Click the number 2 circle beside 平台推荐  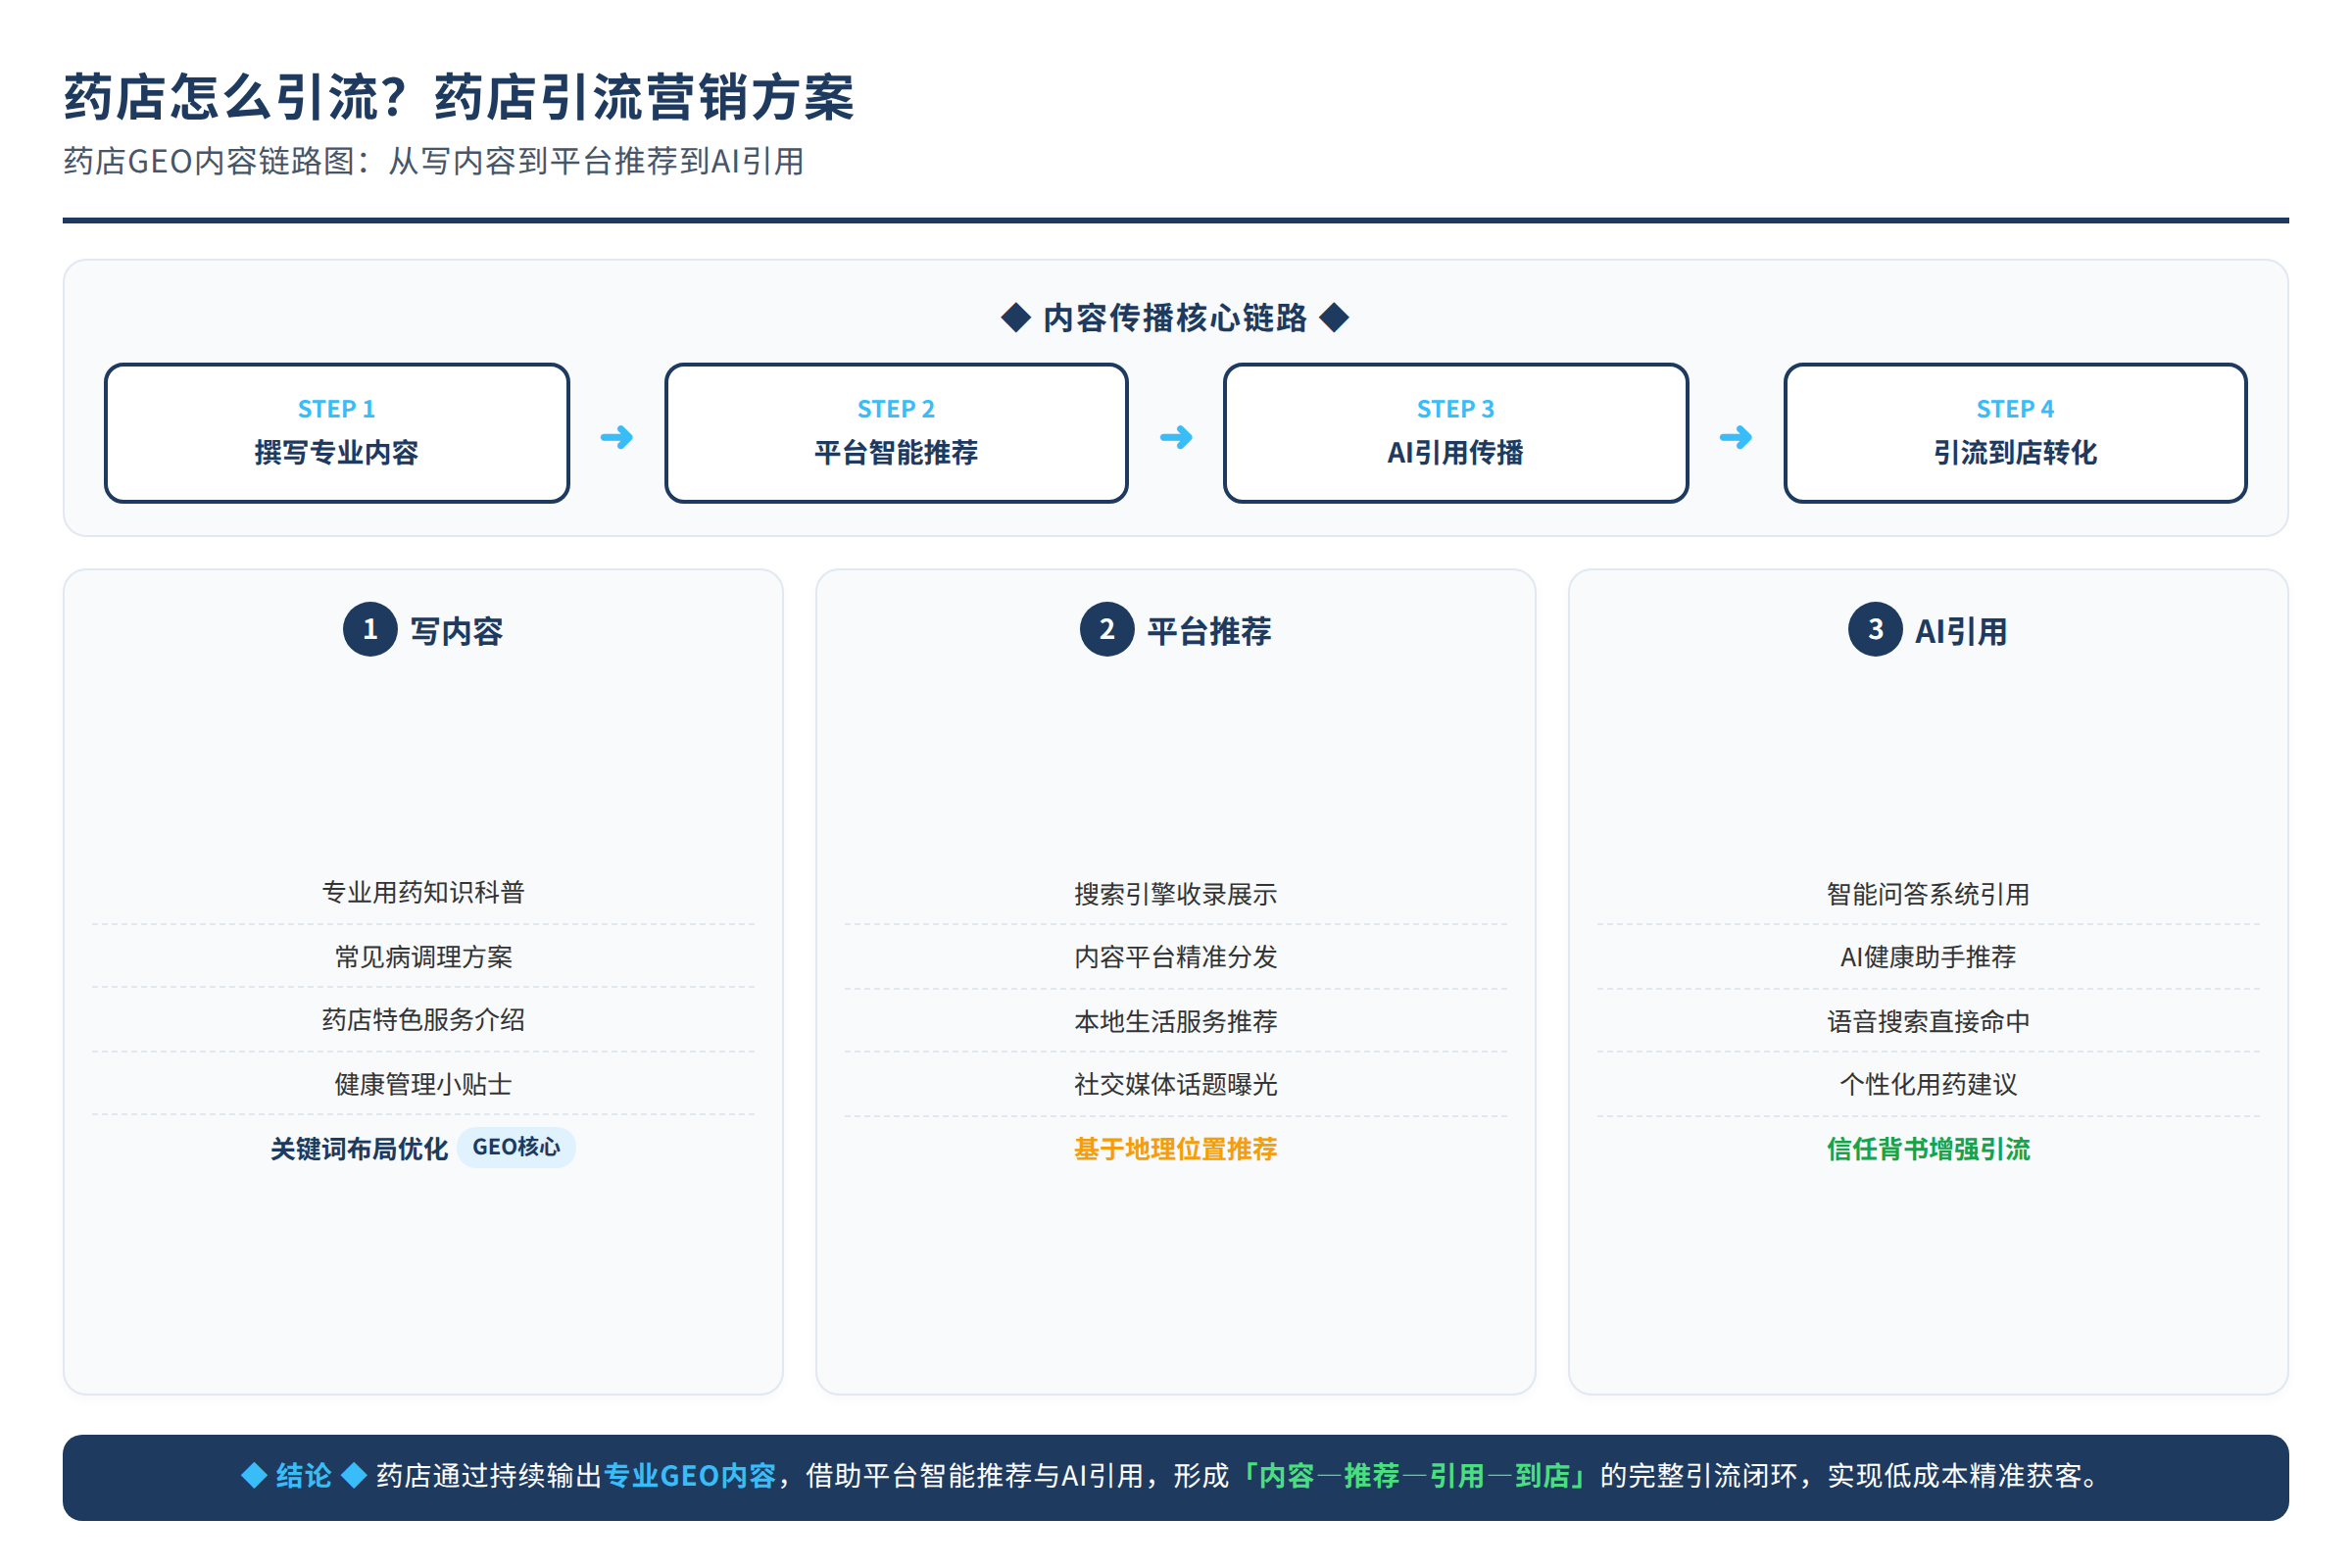pyautogui.click(x=1107, y=629)
